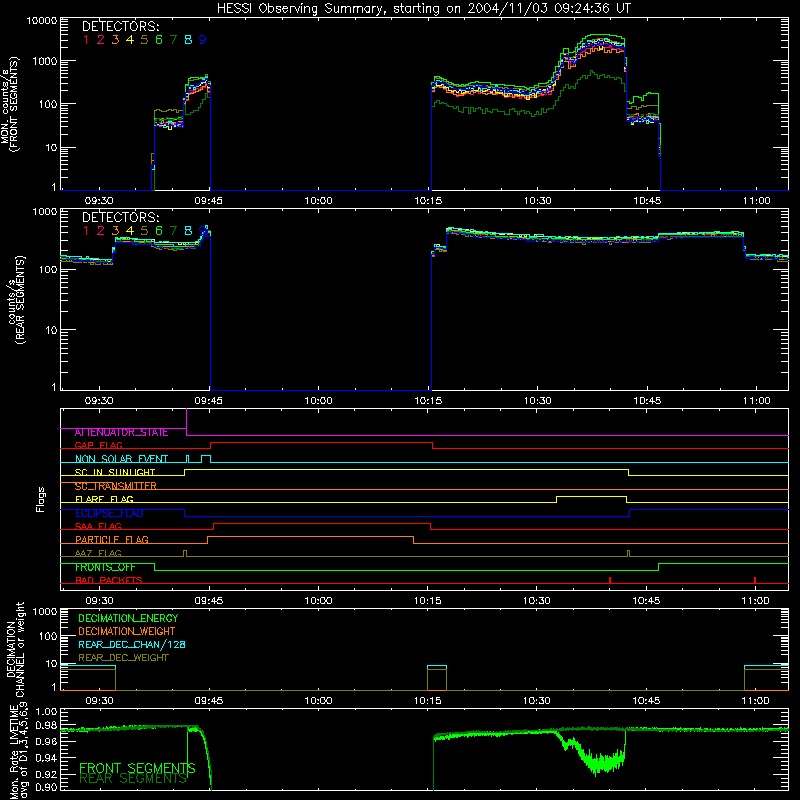Screen dimensions: 800x800
Task: Click the ECLIPSE_FLAG label
Action: click(x=109, y=513)
